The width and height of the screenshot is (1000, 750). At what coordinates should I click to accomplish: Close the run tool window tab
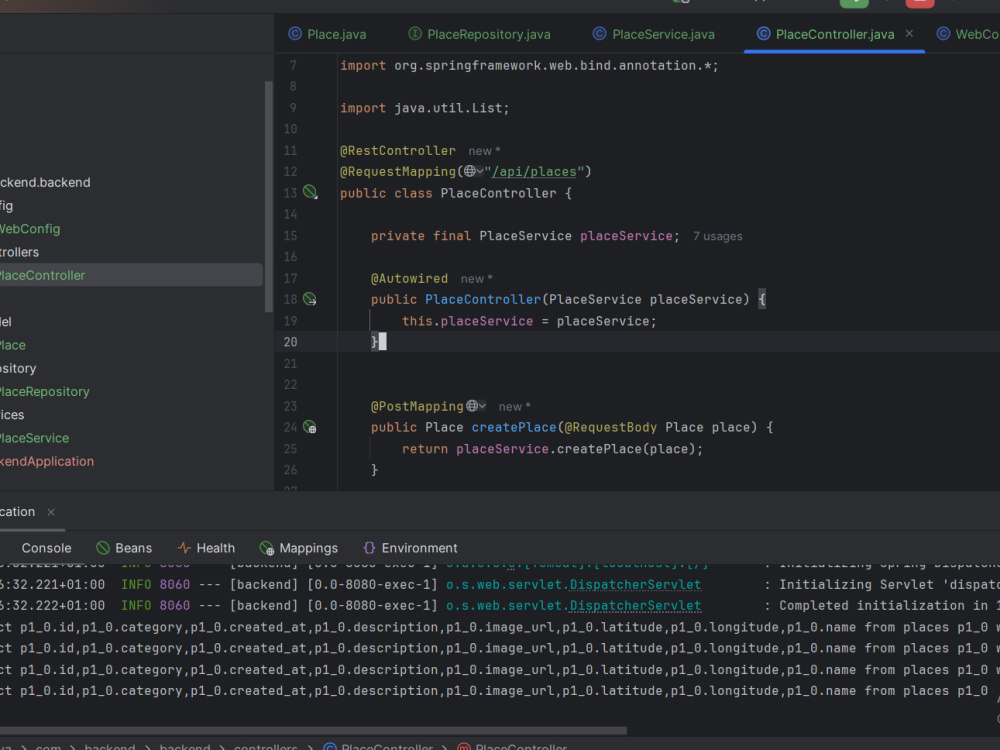(x=51, y=512)
